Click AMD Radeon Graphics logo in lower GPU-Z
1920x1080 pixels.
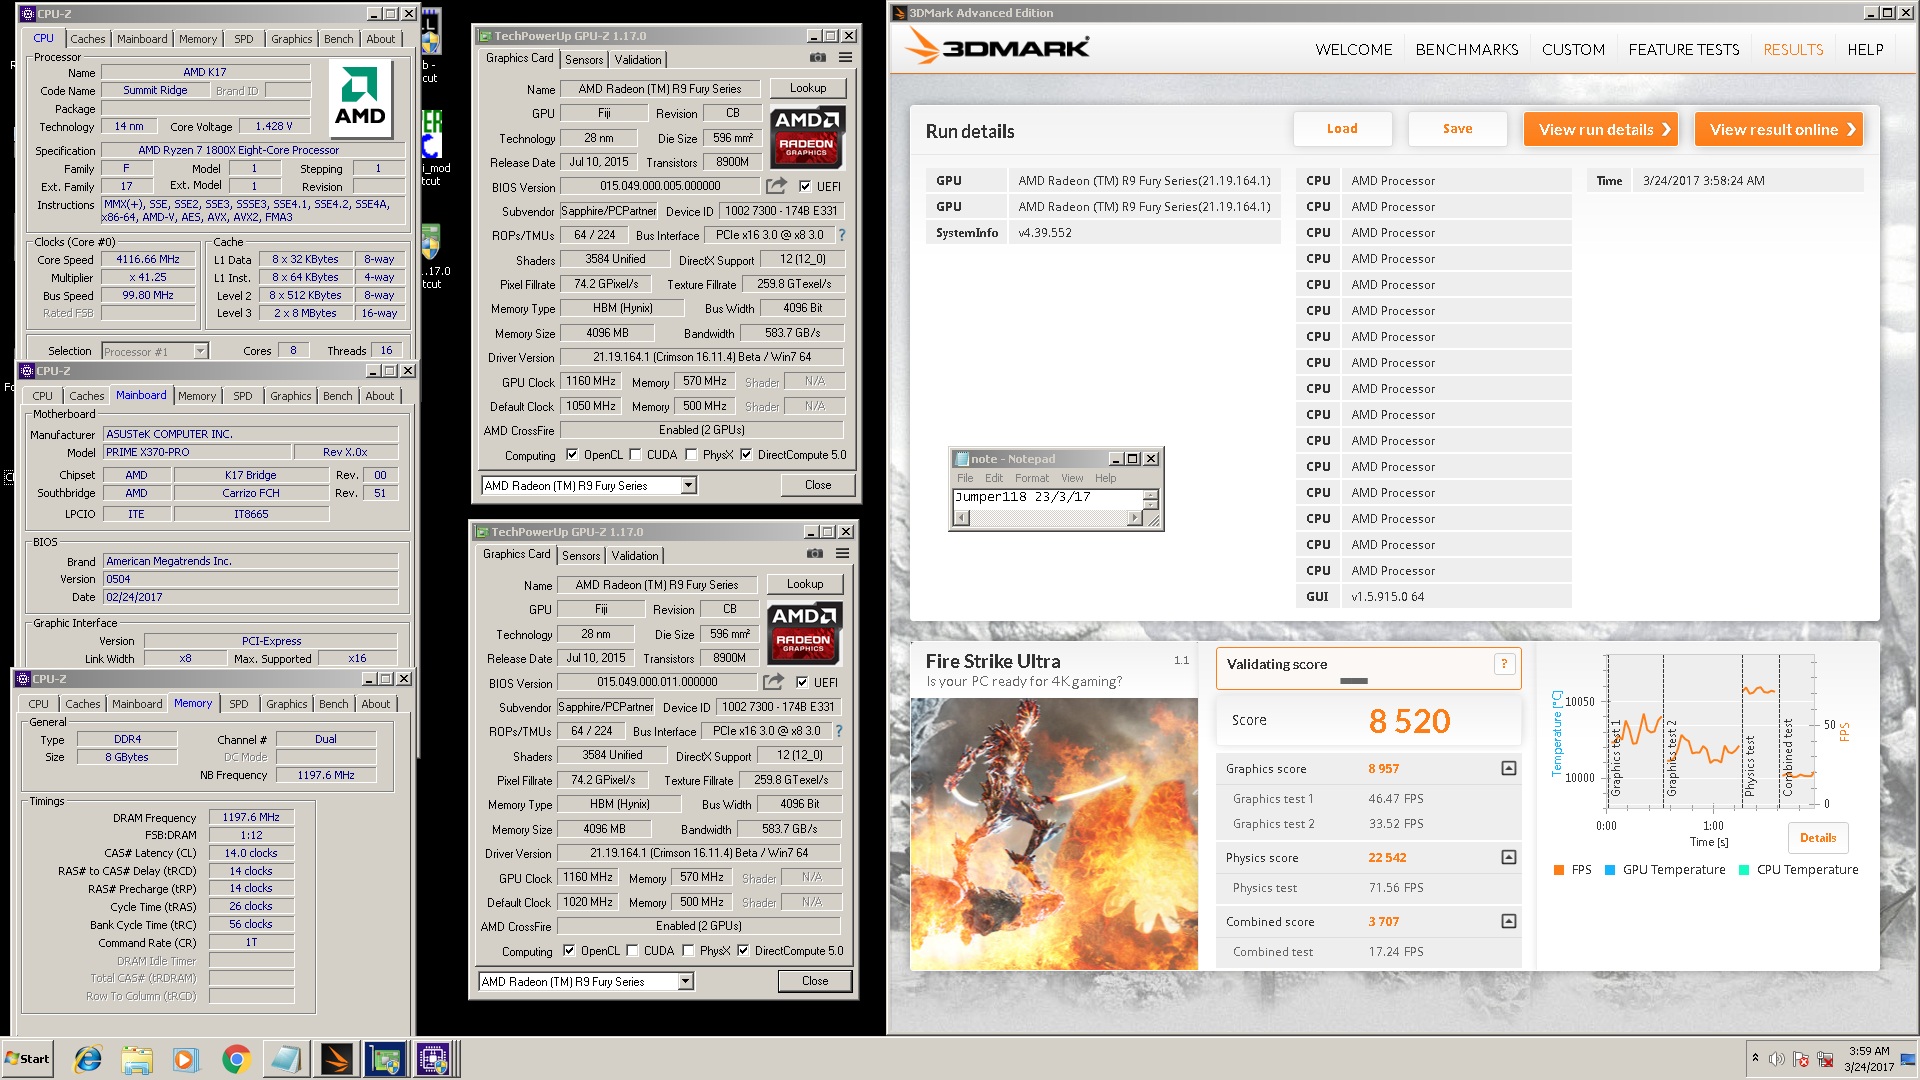coord(803,633)
